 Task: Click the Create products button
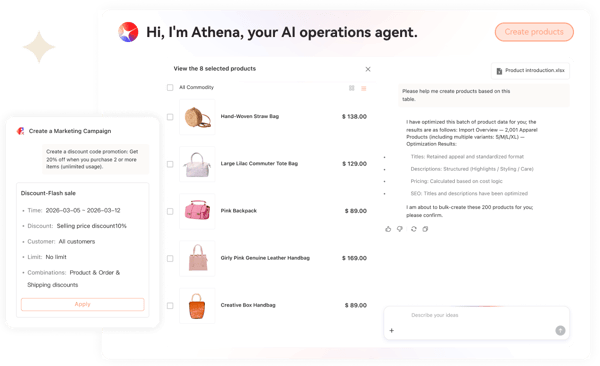pos(534,32)
